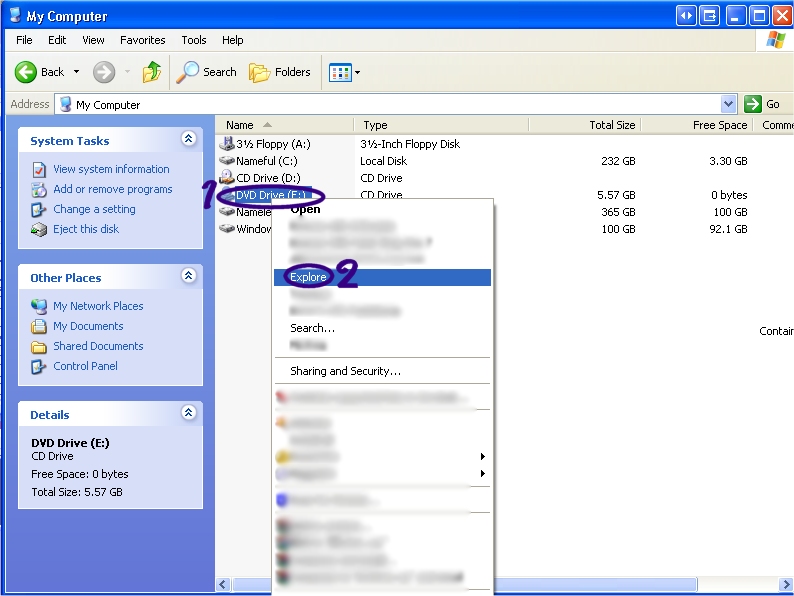Select the Nameful (C:) local disk

[x=266, y=161]
